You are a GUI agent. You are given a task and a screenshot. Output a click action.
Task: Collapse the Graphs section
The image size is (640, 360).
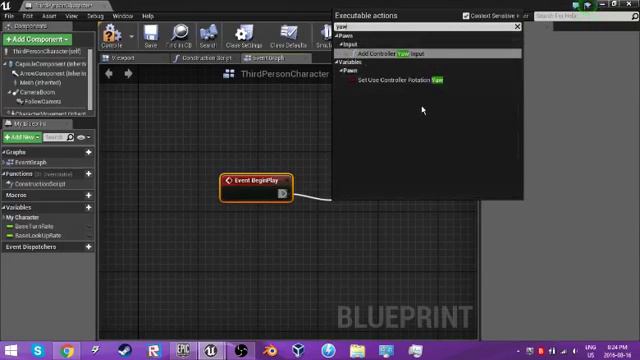click(x=4, y=152)
